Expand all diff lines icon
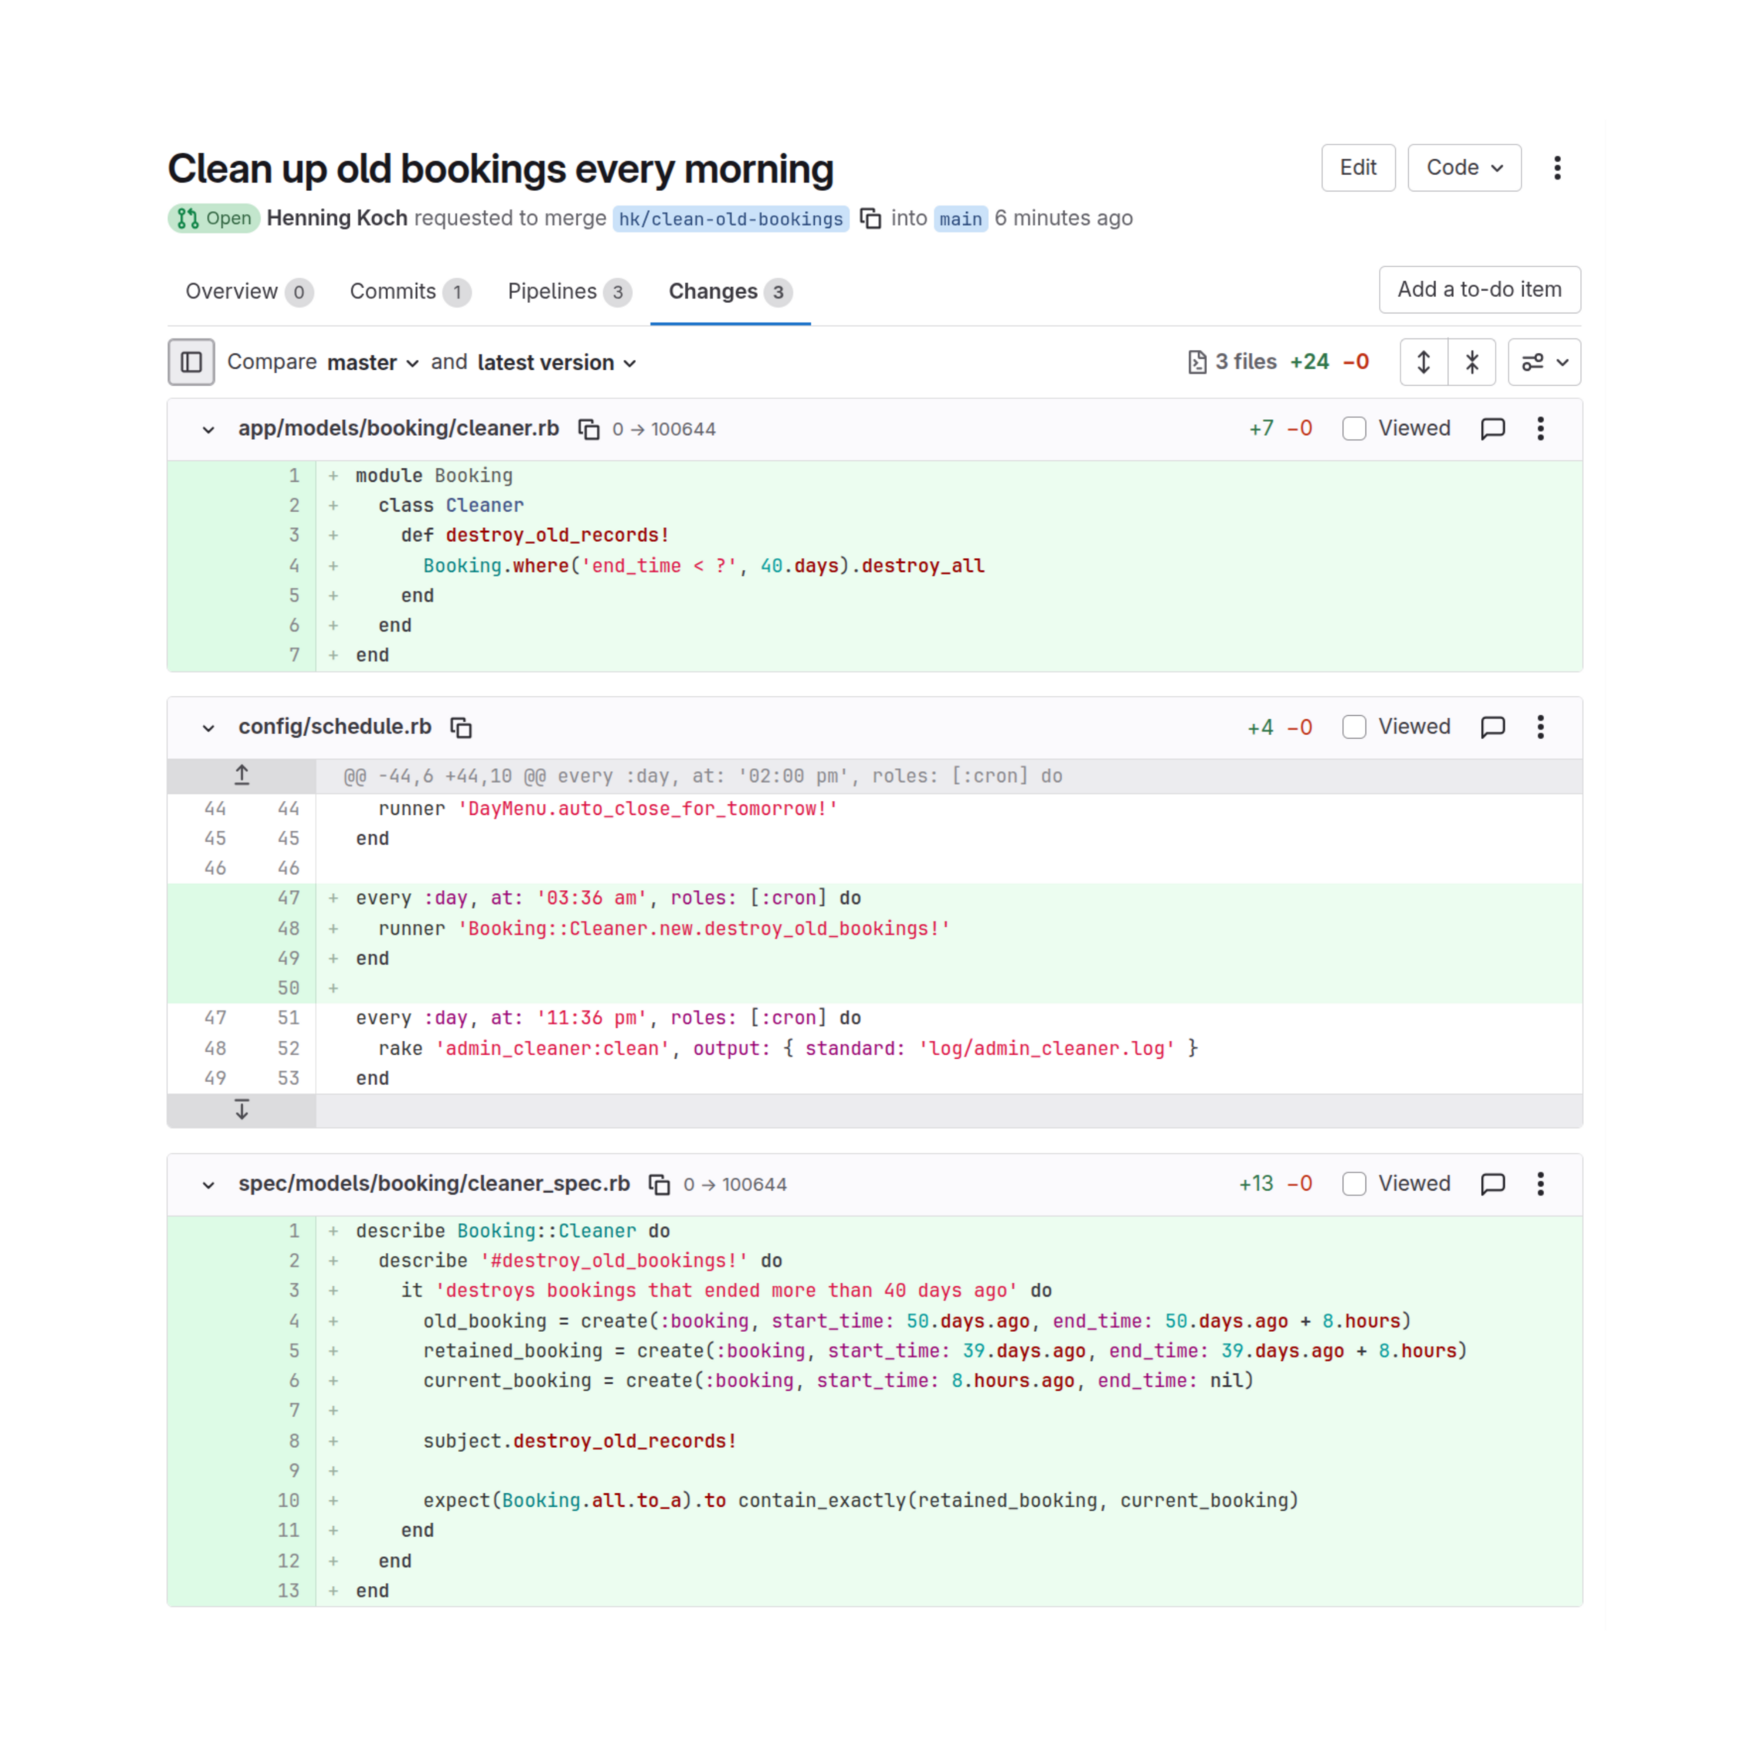 pyautogui.click(x=1423, y=362)
